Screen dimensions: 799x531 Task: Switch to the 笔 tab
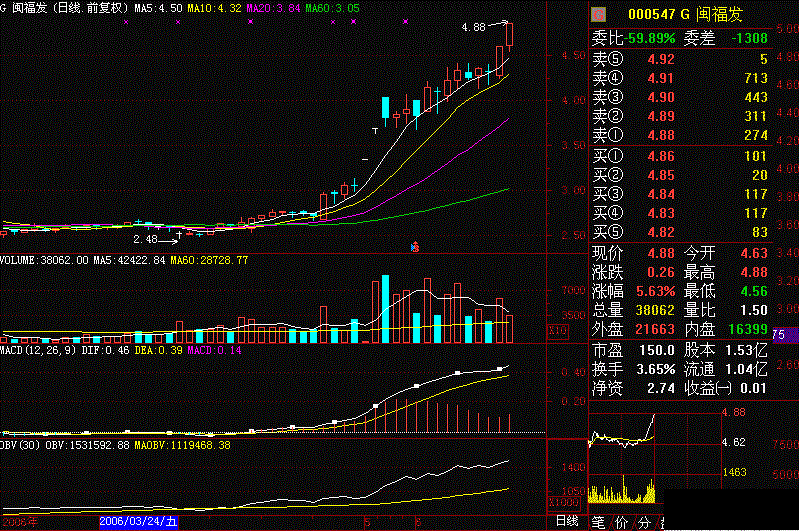point(598,522)
